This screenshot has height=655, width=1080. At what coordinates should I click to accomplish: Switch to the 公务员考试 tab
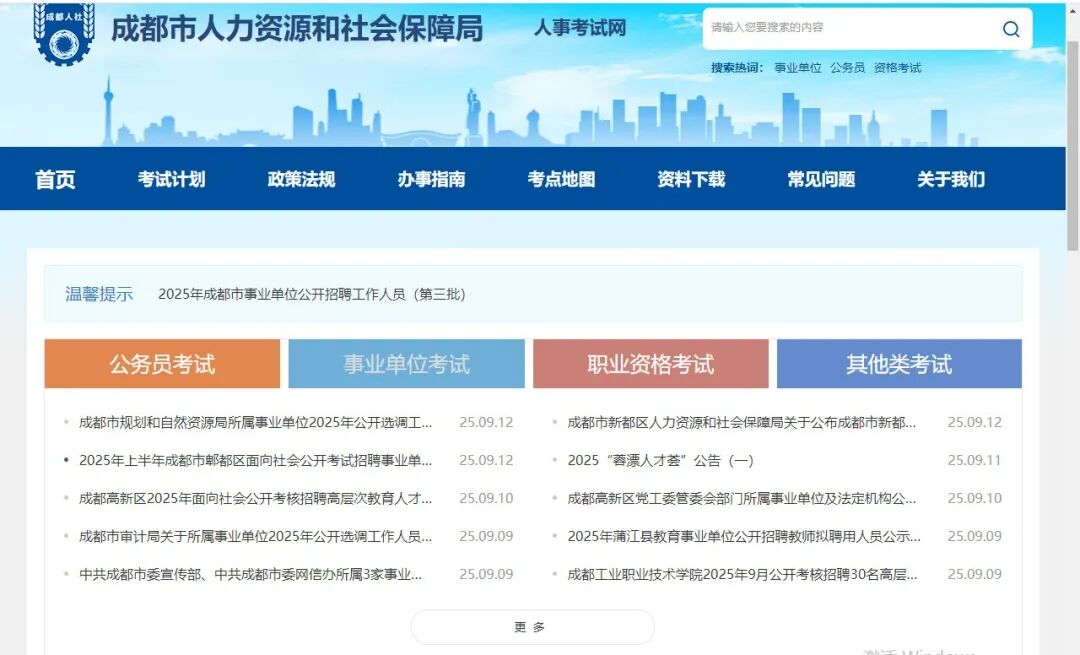[x=160, y=364]
